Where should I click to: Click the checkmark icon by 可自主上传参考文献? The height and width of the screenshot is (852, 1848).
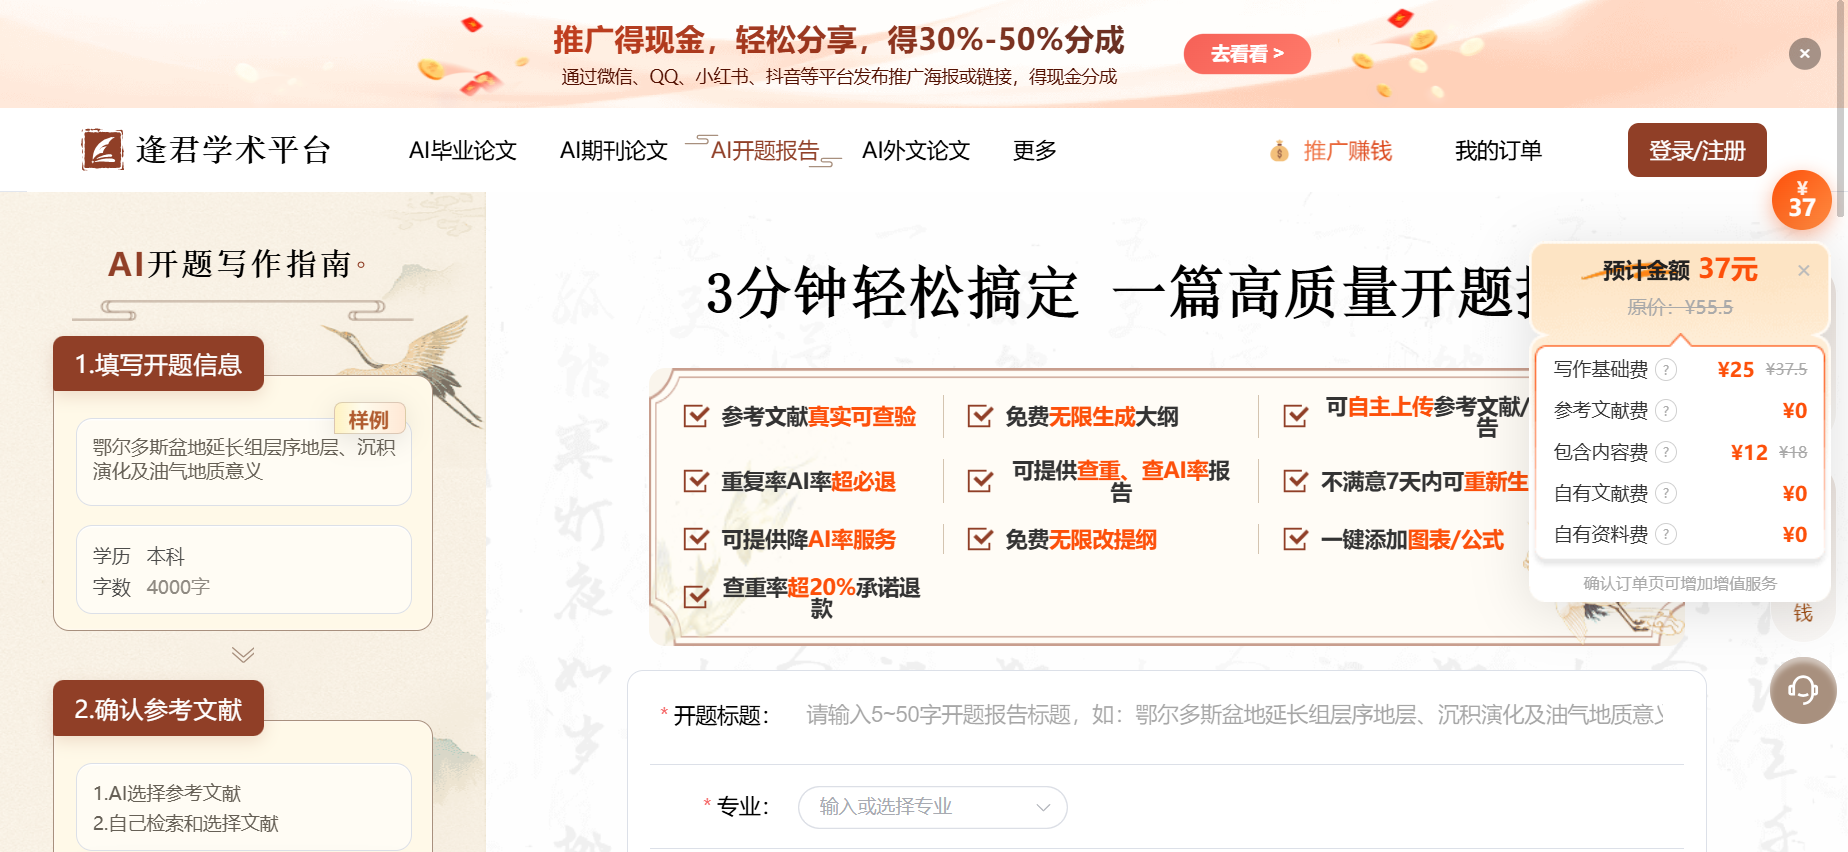[1296, 416]
